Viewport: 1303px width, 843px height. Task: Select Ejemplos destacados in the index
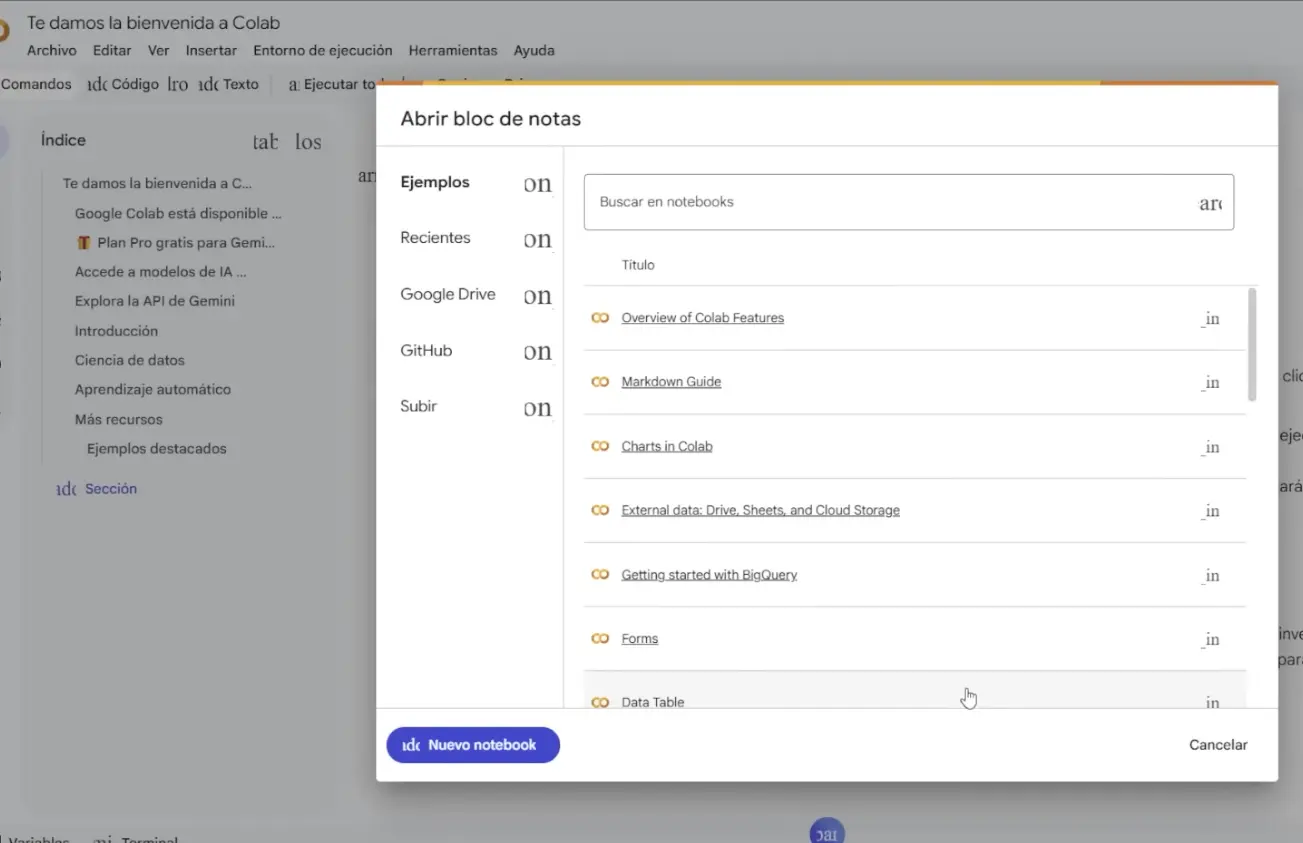coord(156,449)
